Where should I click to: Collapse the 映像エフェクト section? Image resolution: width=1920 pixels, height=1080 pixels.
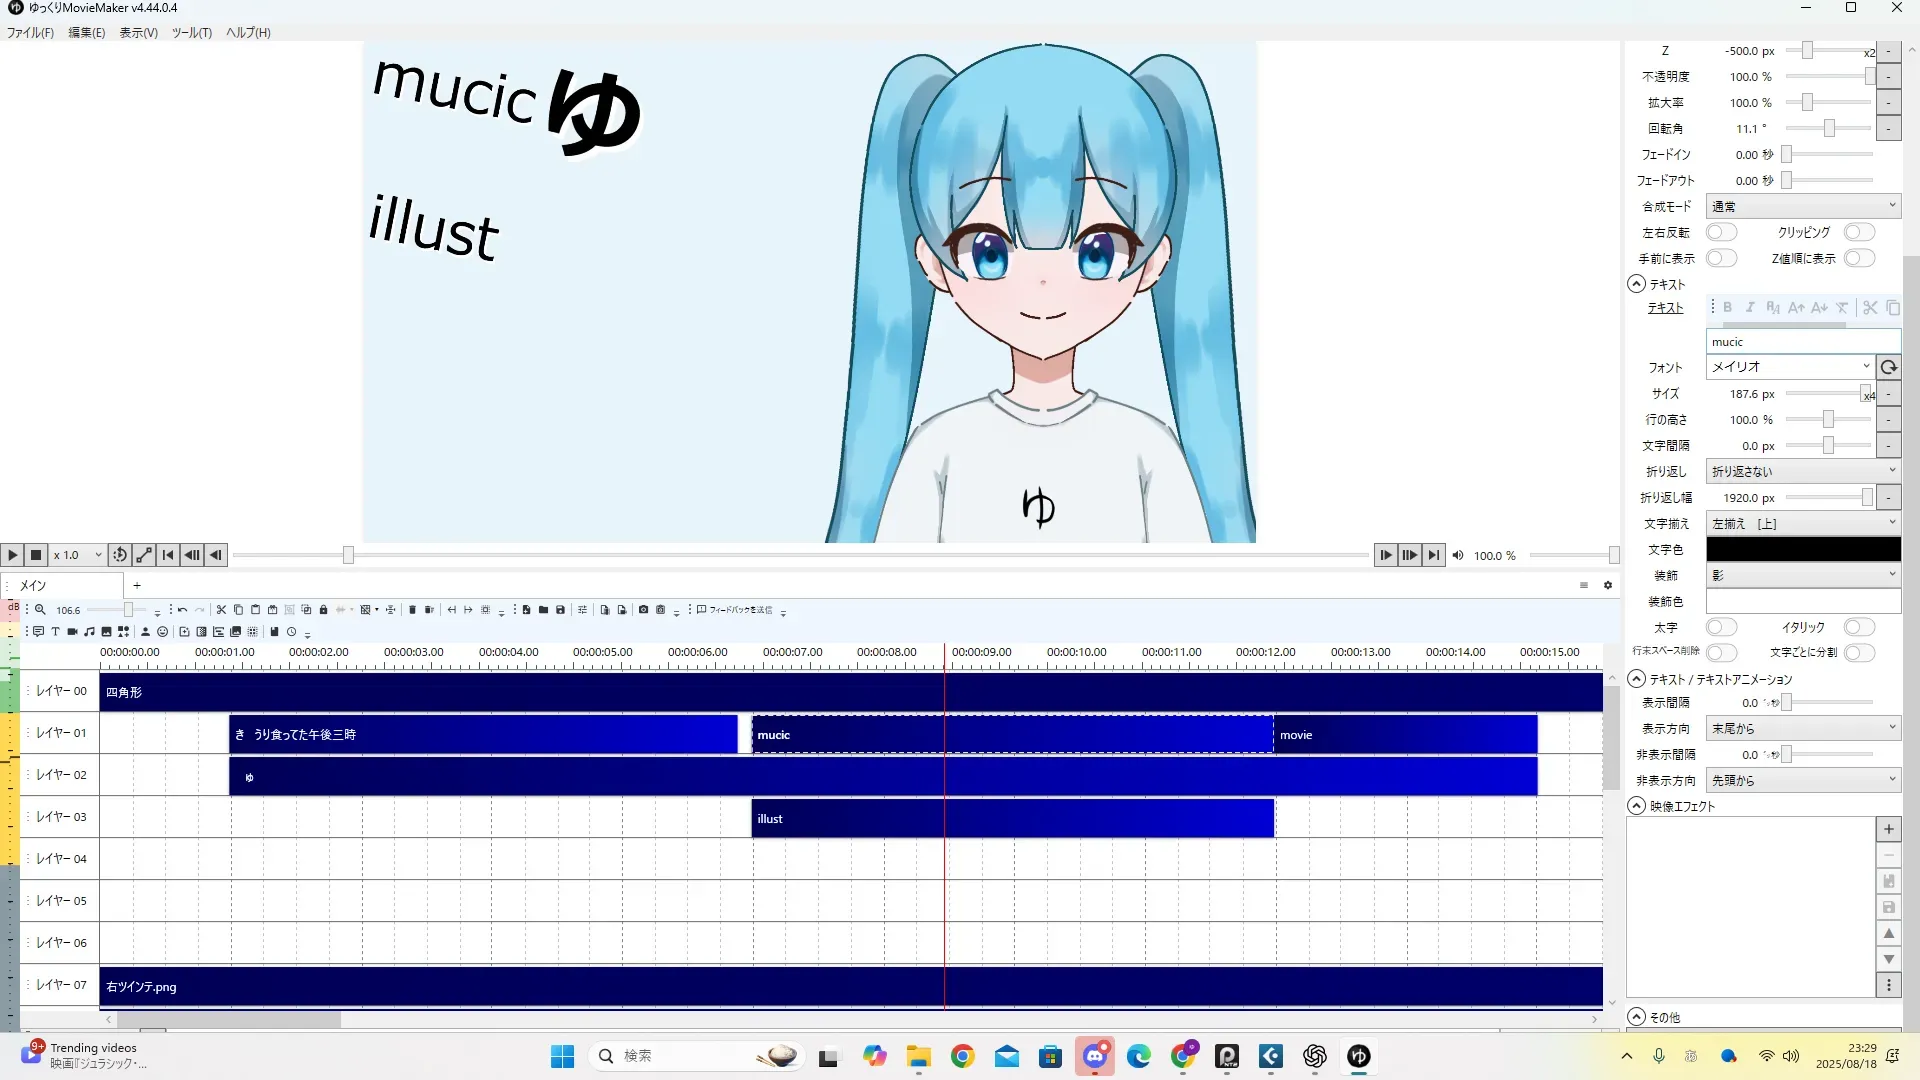coord(1637,806)
